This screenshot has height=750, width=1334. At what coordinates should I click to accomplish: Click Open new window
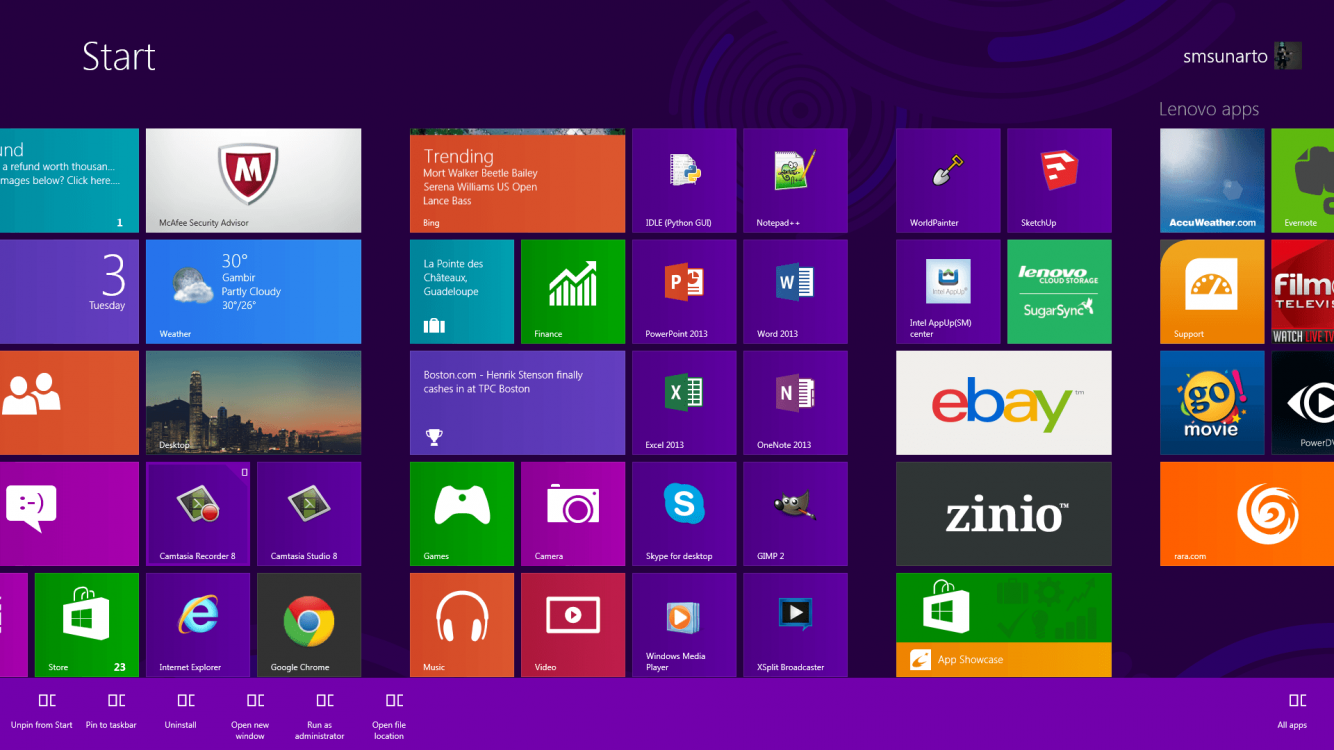coord(250,717)
